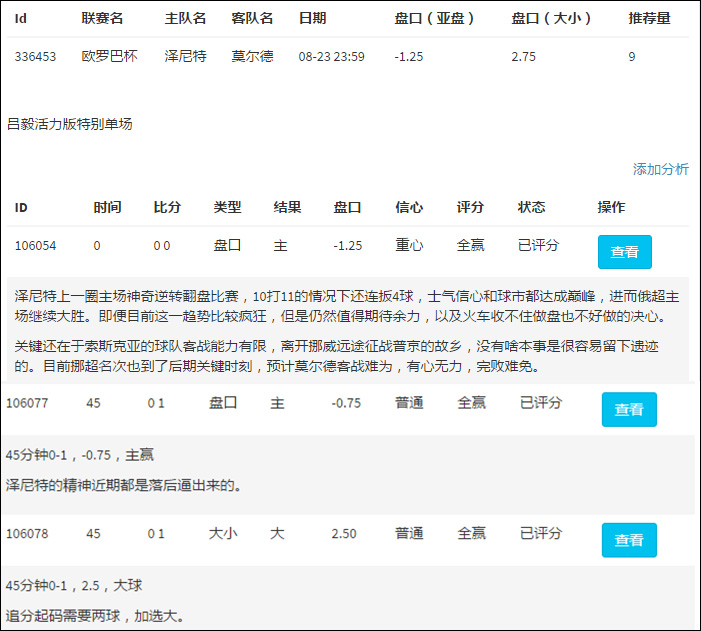Click league name 欧罗巴杯
Viewport: 701px width, 631px height.
[x=110, y=56]
